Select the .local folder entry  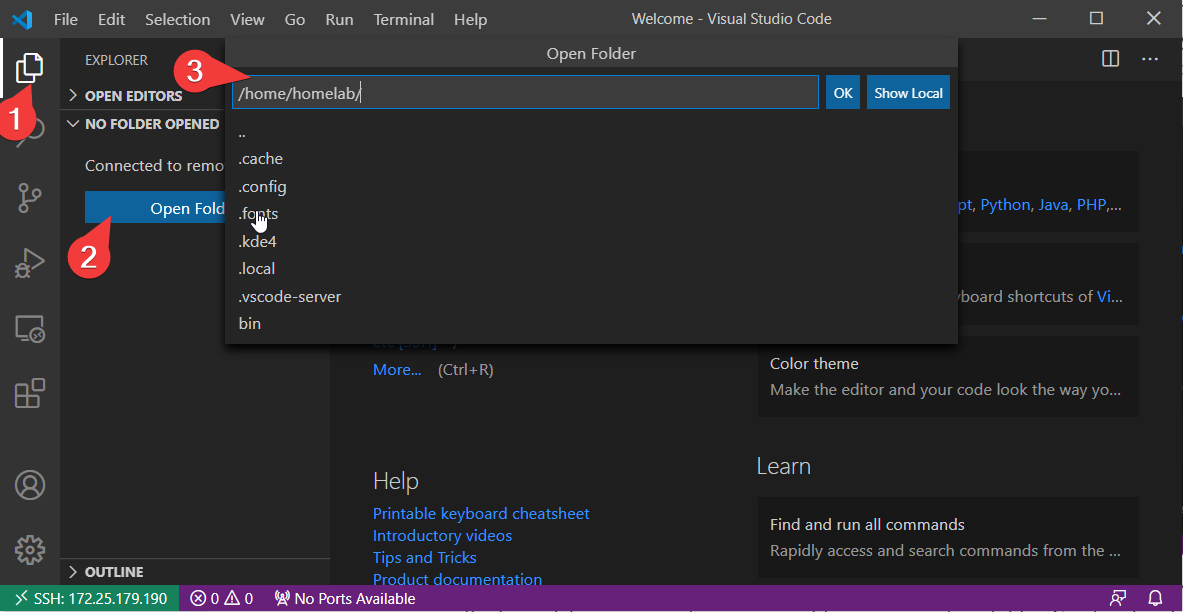pyautogui.click(x=592, y=269)
